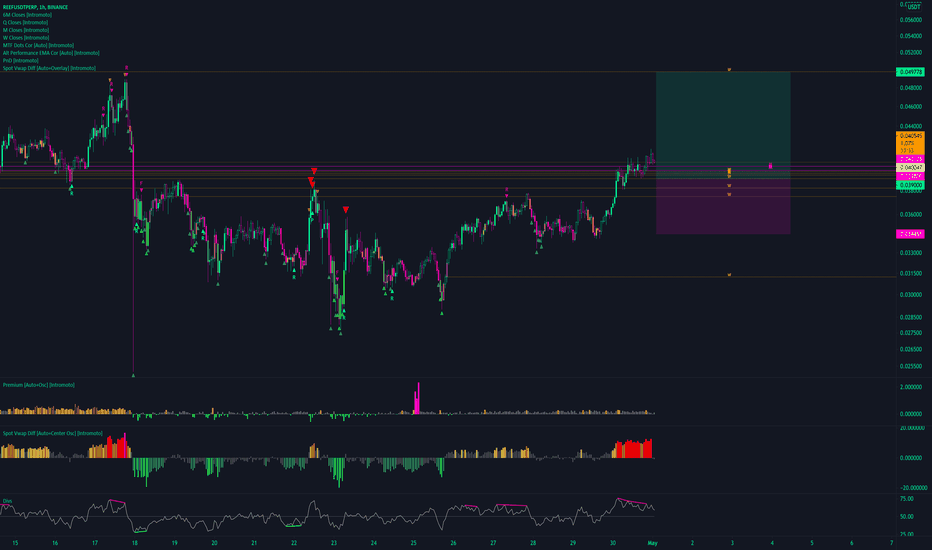Click the green triangle below the 18th wick low
Viewport: 932px width, 550px height.
133,375
